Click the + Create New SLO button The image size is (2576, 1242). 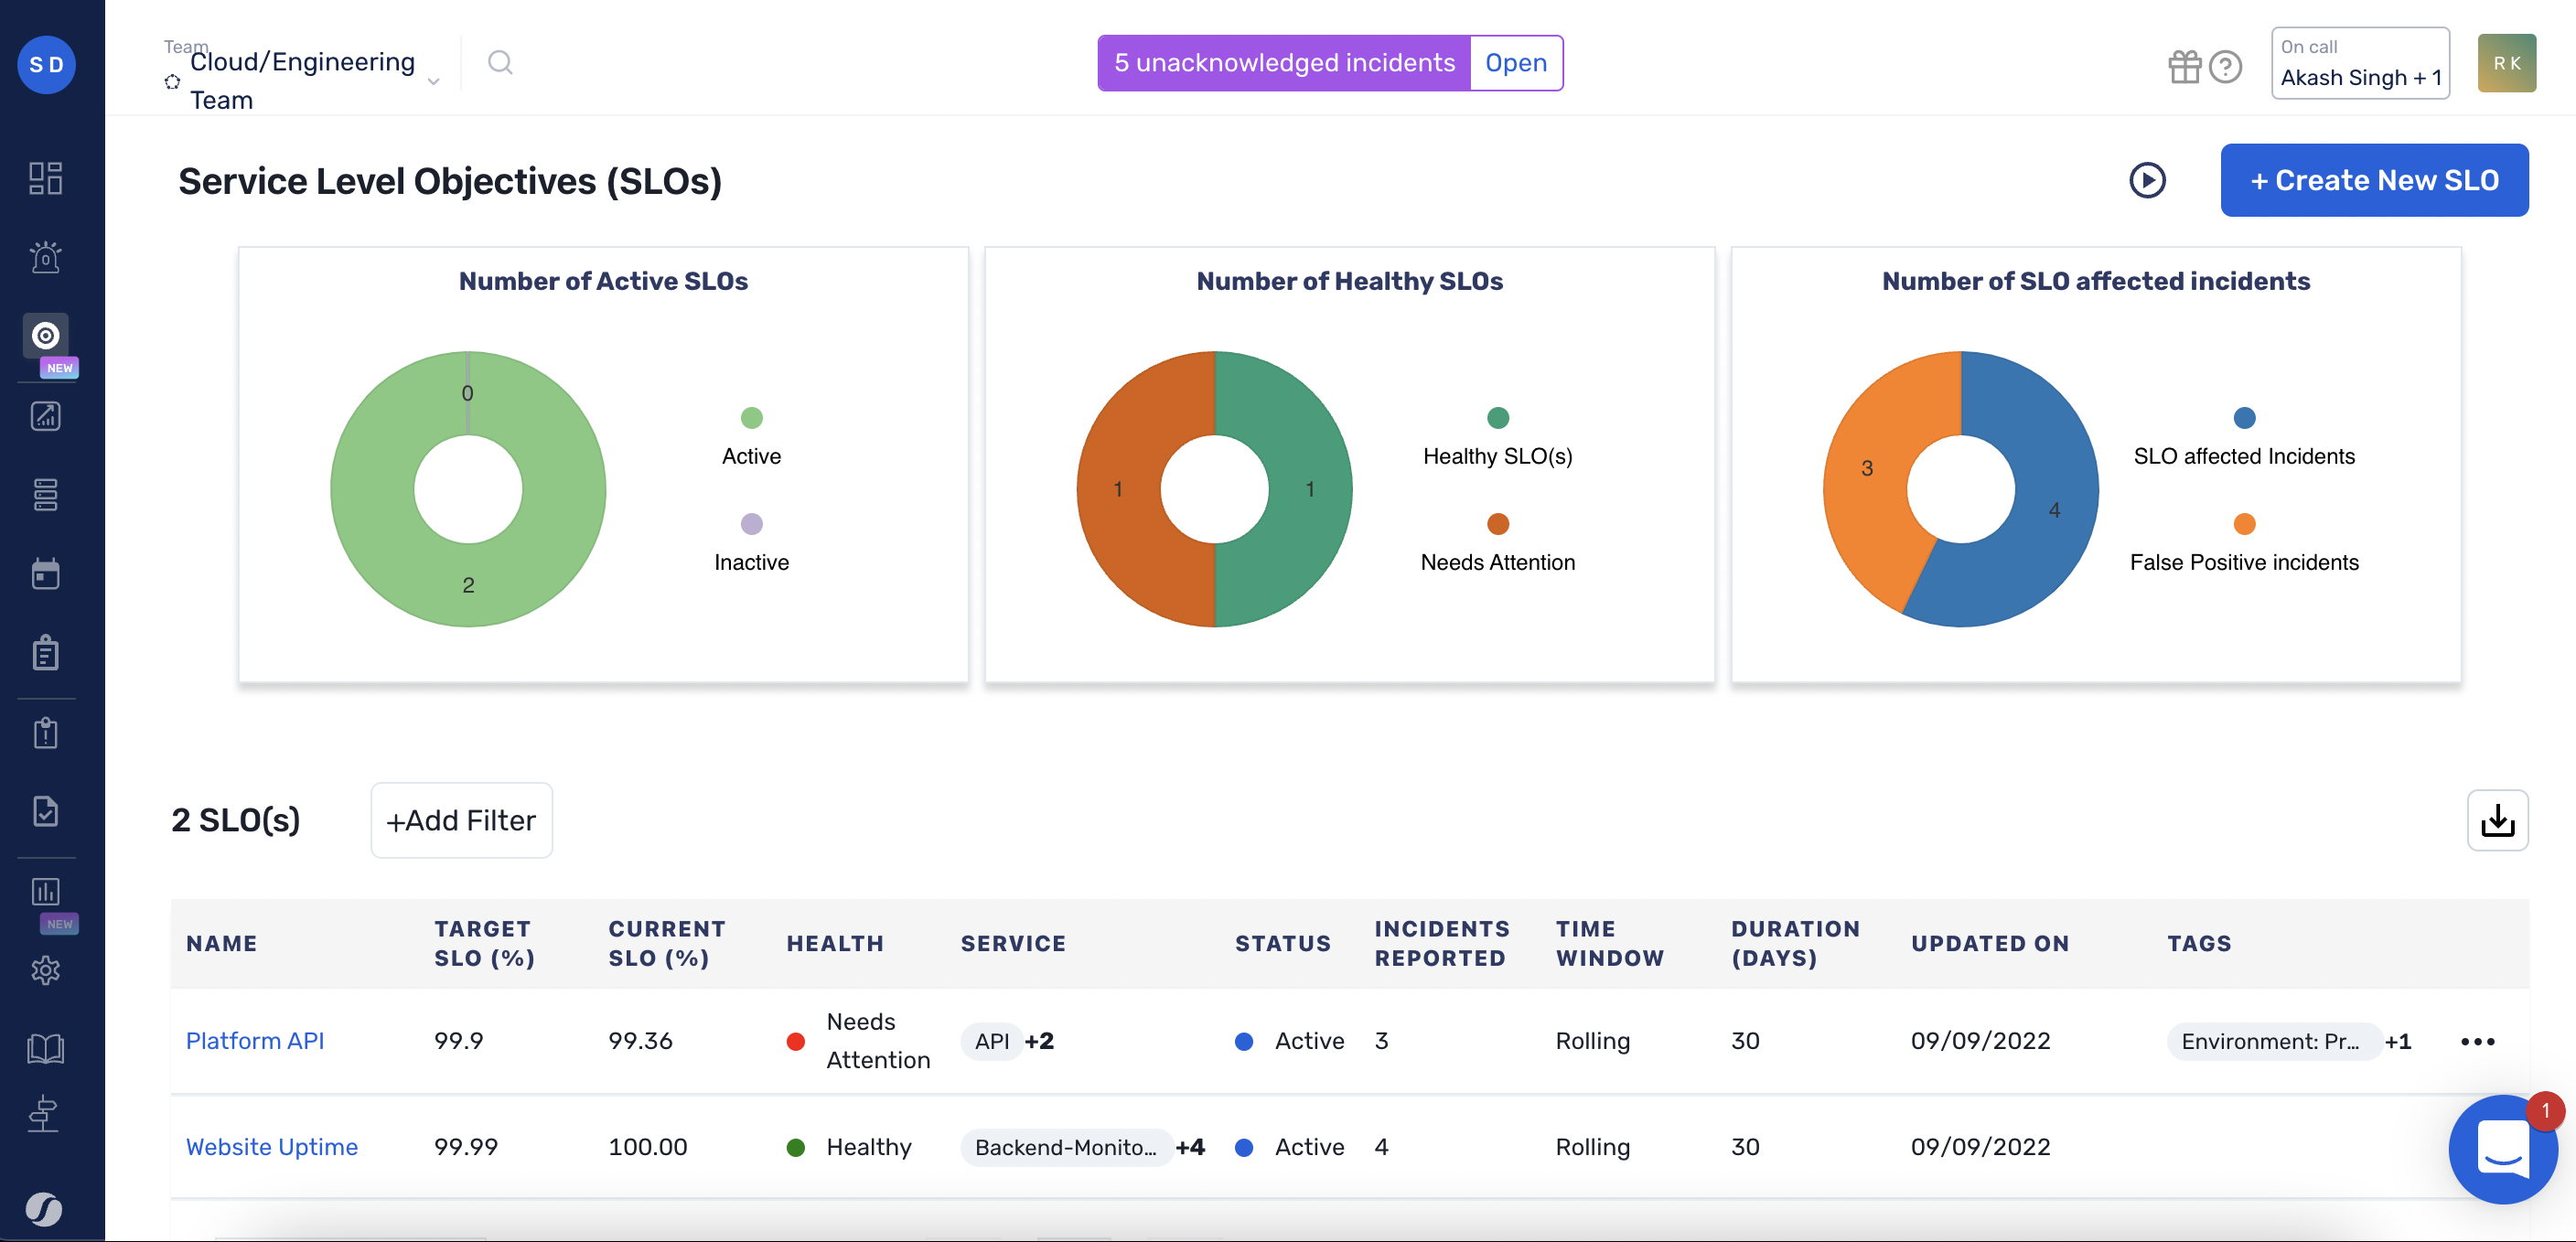pyautogui.click(x=2374, y=180)
